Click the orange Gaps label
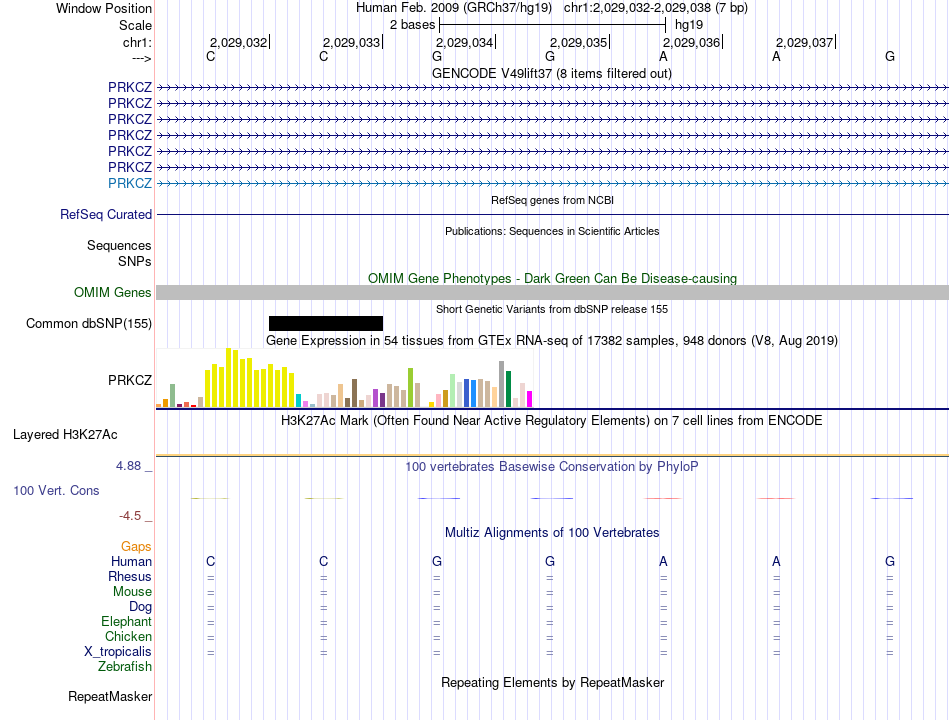The height and width of the screenshot is (720, 950). coord(136,547)
